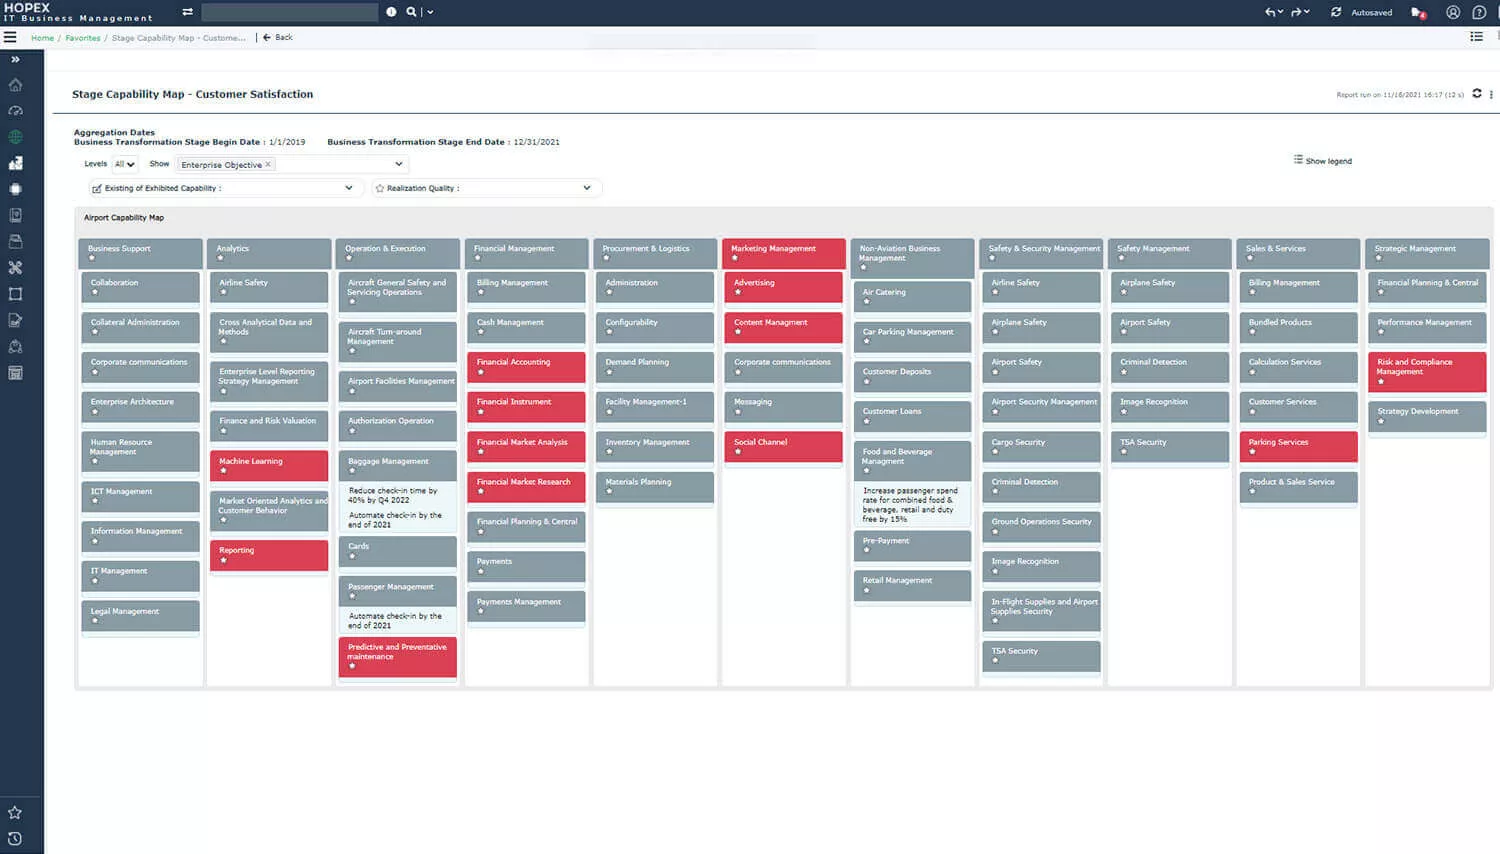Select the green globe sidebar icon
This screenshot has width=1500, height=854.
click(15, 137)
